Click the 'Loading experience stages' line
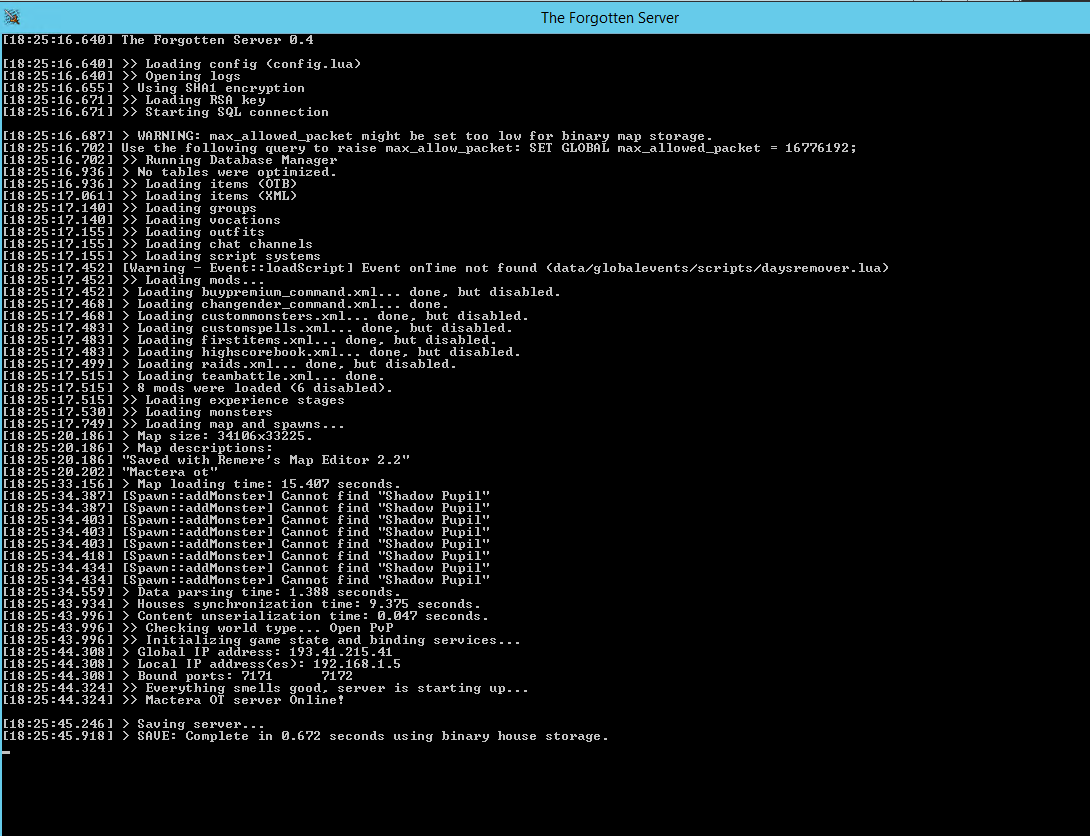The width and height of the screenshot is (1090, 836). point(174,400)
